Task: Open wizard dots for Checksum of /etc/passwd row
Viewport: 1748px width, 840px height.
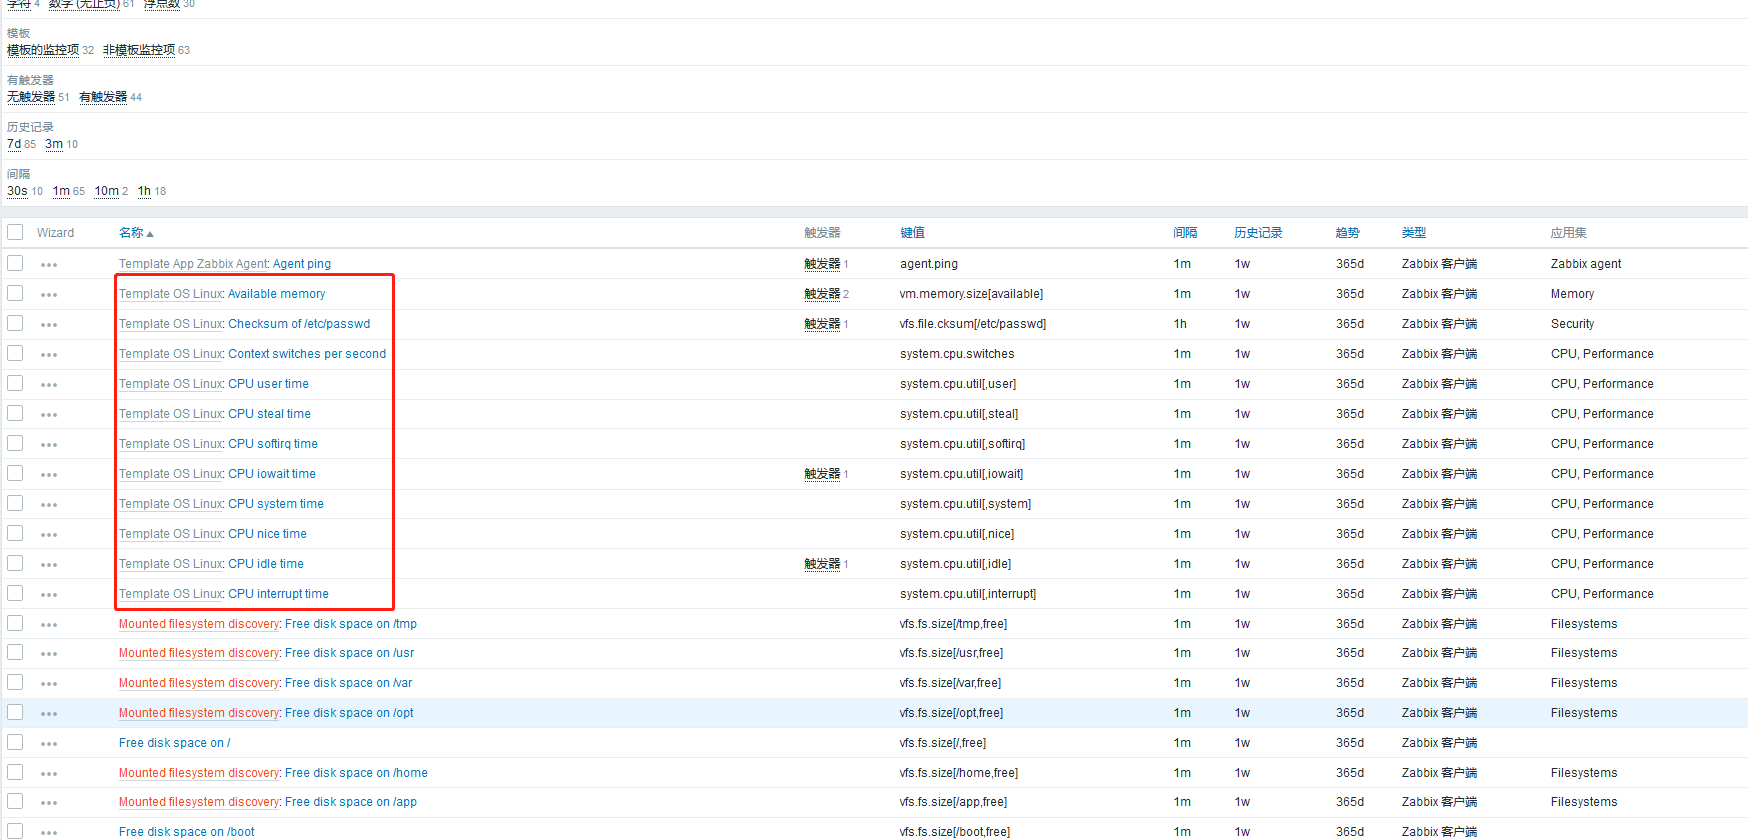Action: [x=49, y=325]
